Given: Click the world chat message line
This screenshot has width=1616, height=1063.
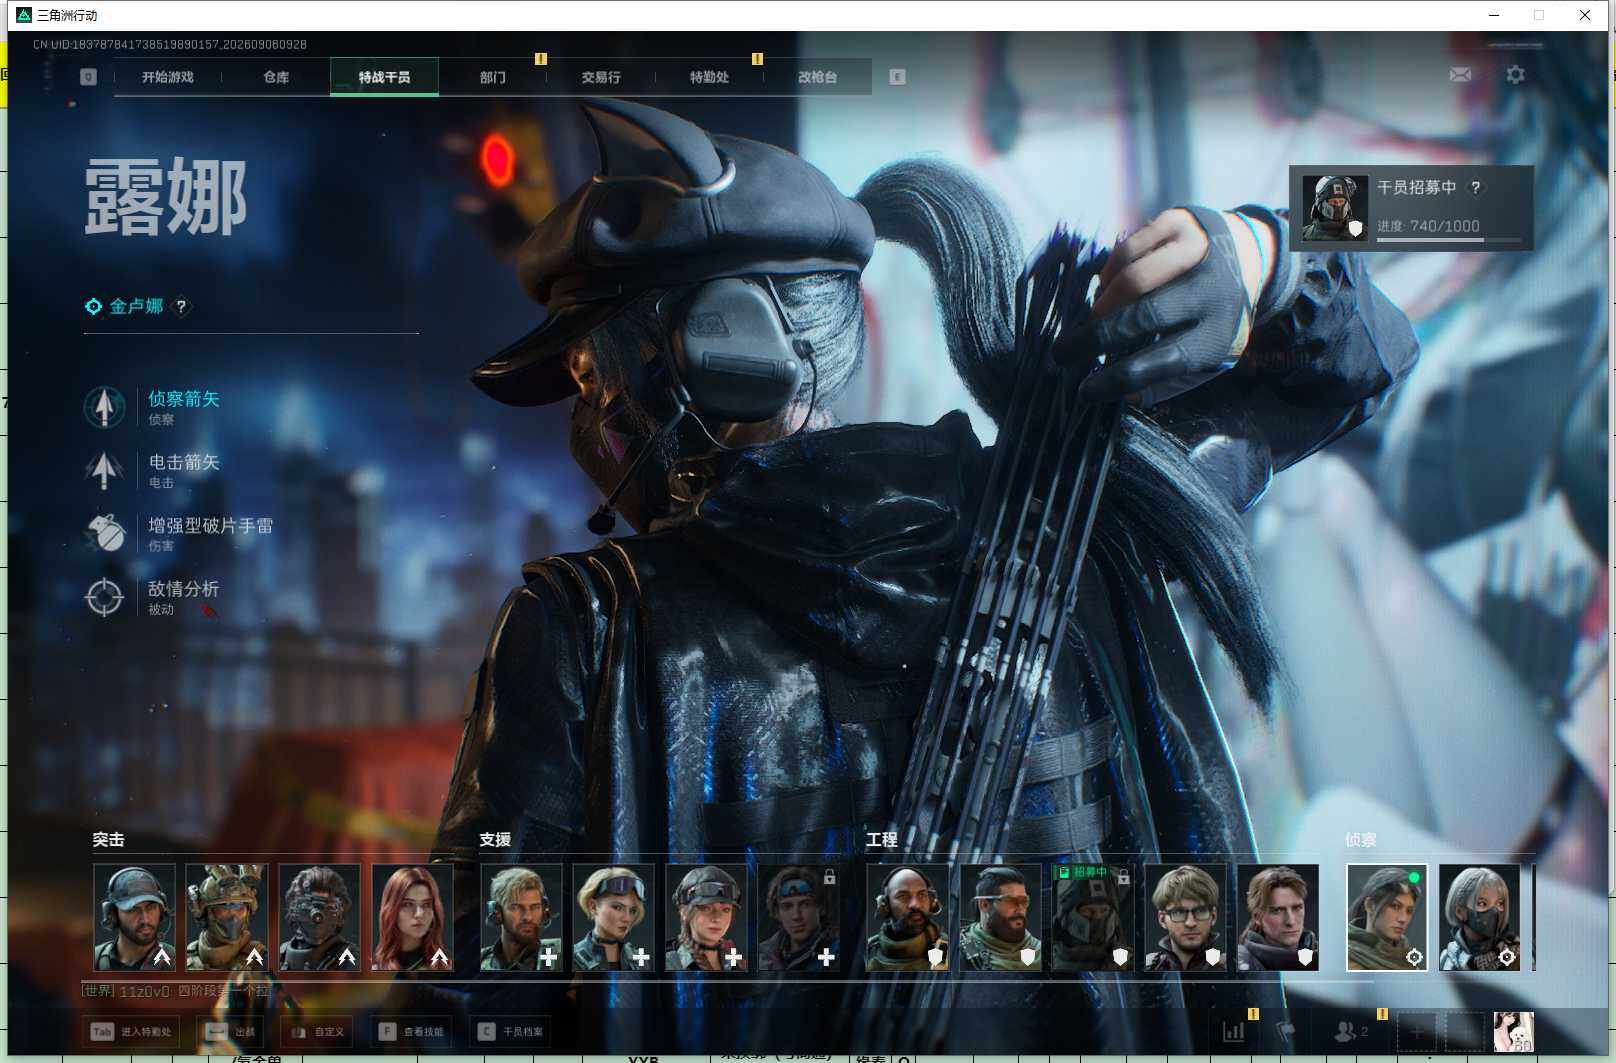Looking at the screenshot, I should 176,991.
